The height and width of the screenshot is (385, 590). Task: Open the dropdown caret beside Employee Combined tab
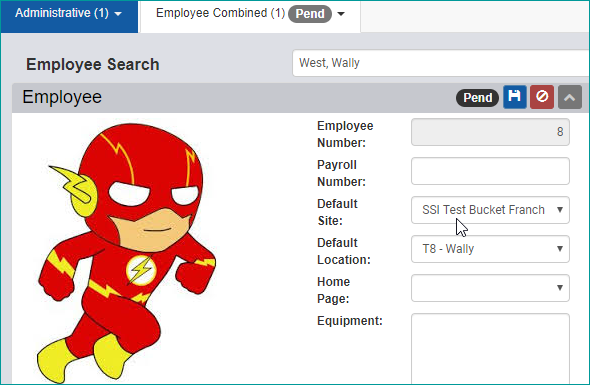pos(341,14)
